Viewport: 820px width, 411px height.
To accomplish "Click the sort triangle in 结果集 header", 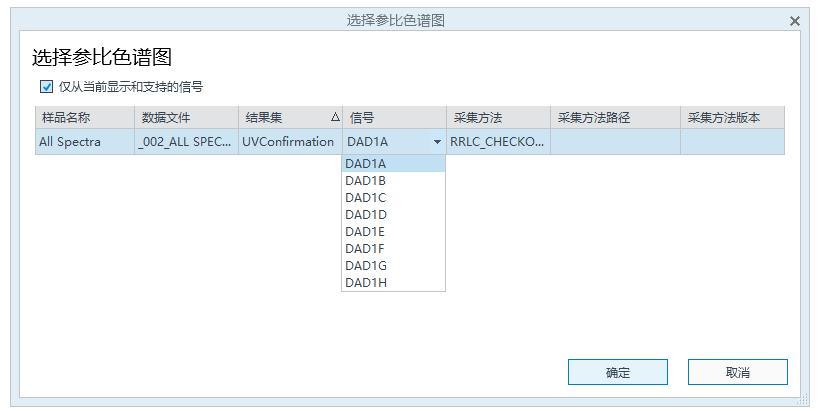I will [x=335, y=118].
